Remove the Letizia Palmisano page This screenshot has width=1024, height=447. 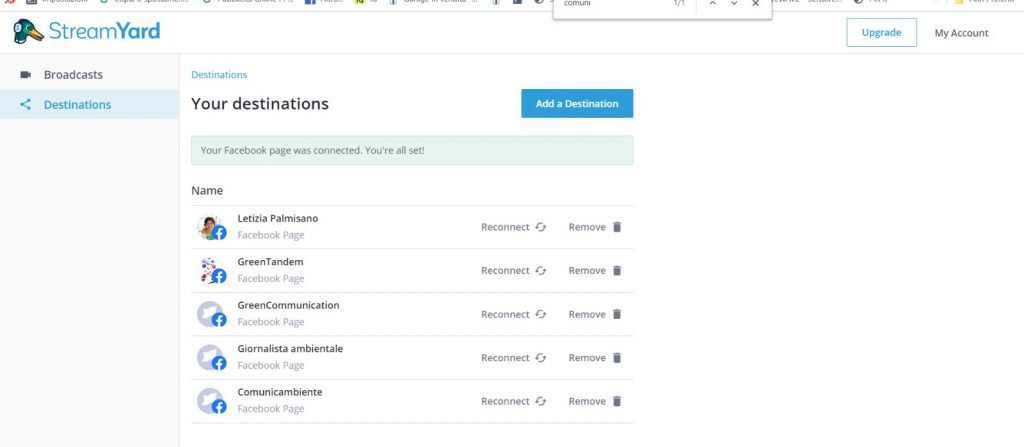tap(595, 227)
